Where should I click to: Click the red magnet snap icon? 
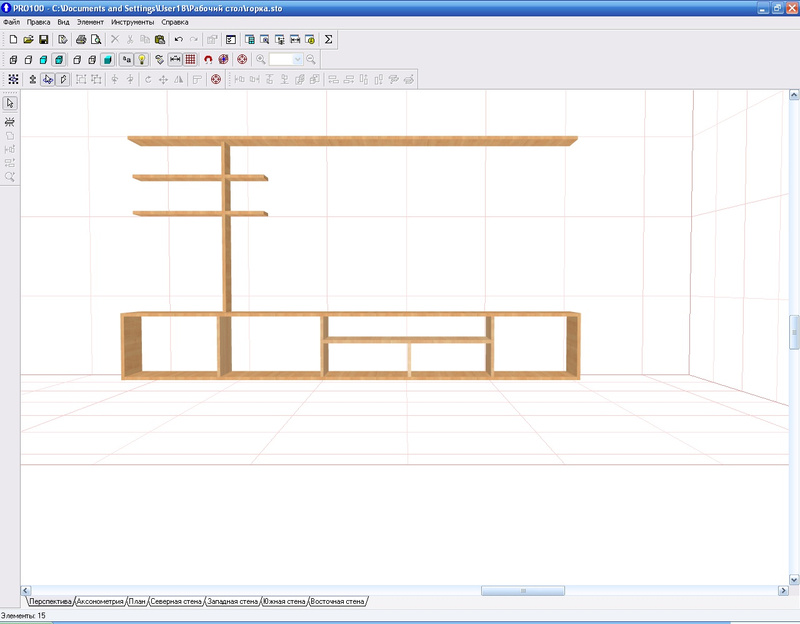pyautogui.click(x=208, y=60)
